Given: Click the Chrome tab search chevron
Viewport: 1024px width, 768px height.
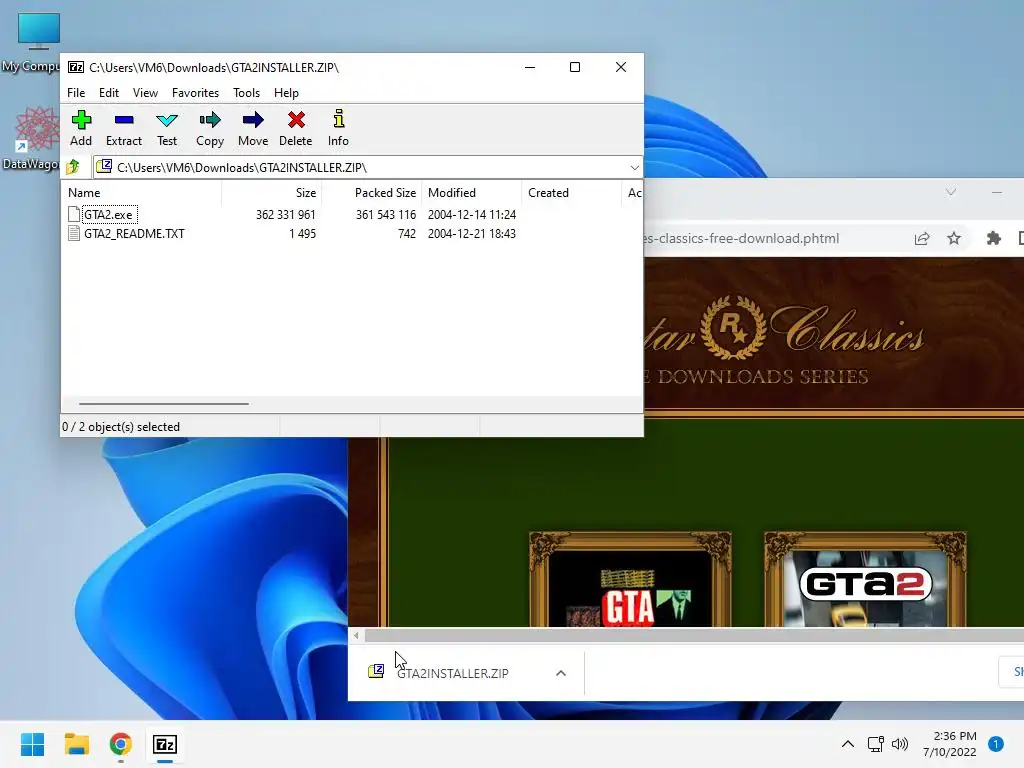Looking at the screenshot, I should tap(951, 192).
